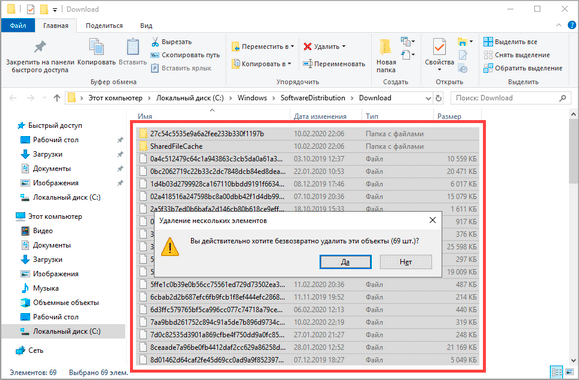
Task: Select the SharedFileCache folder
Action: (308, 146)
